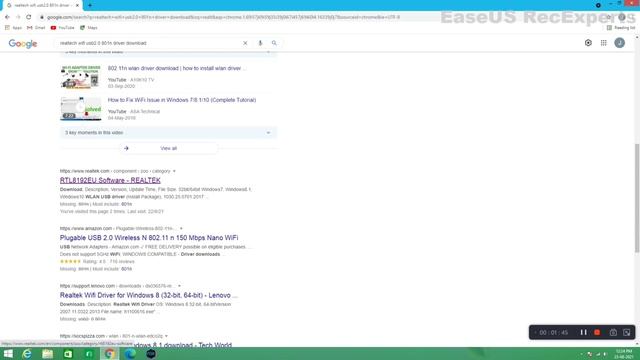Open the YouTube bookmark
The height and width of the screenshot is (360, 640).
click(62, 28)
